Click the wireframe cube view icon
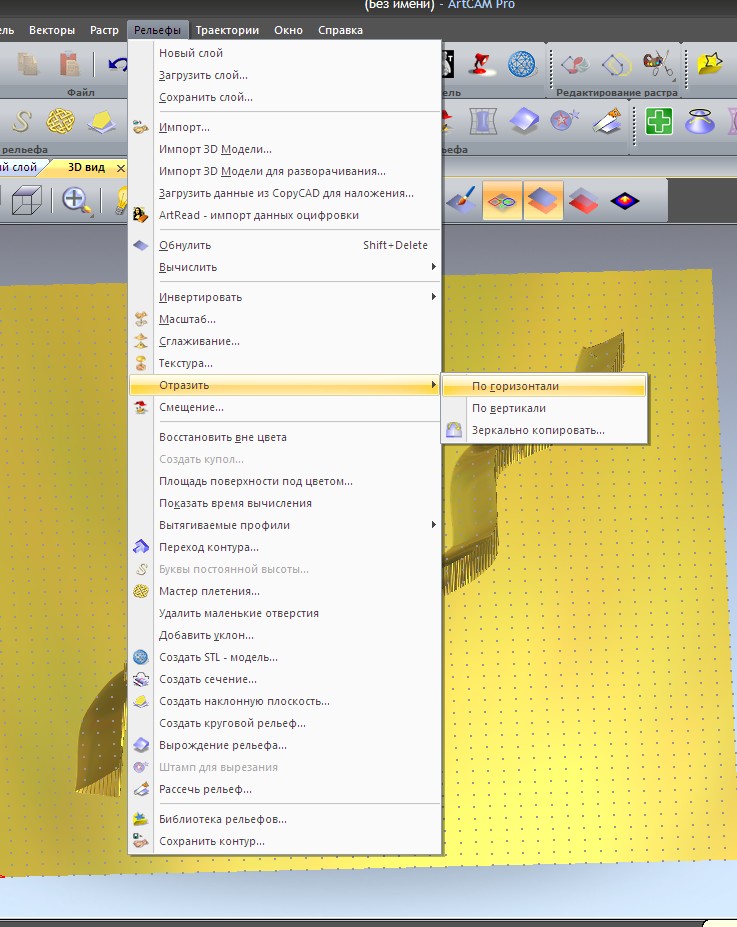The height and width of the screenshot is (927, 737). click(27, 200)
